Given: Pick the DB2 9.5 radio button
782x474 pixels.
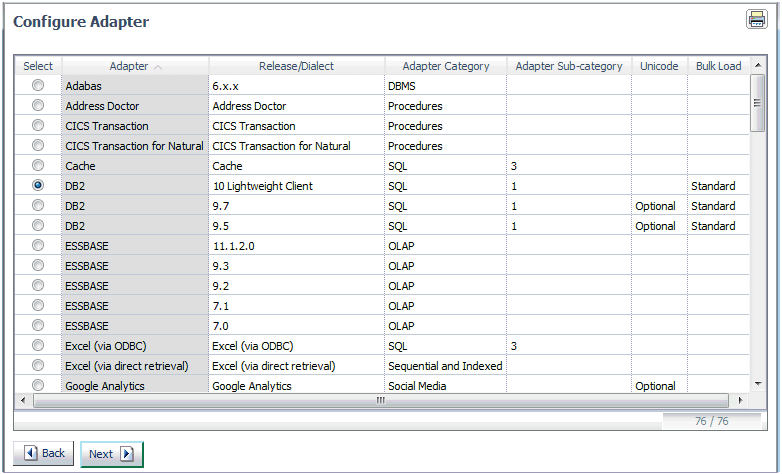Looking at the screenshot, I should point(38,225).
